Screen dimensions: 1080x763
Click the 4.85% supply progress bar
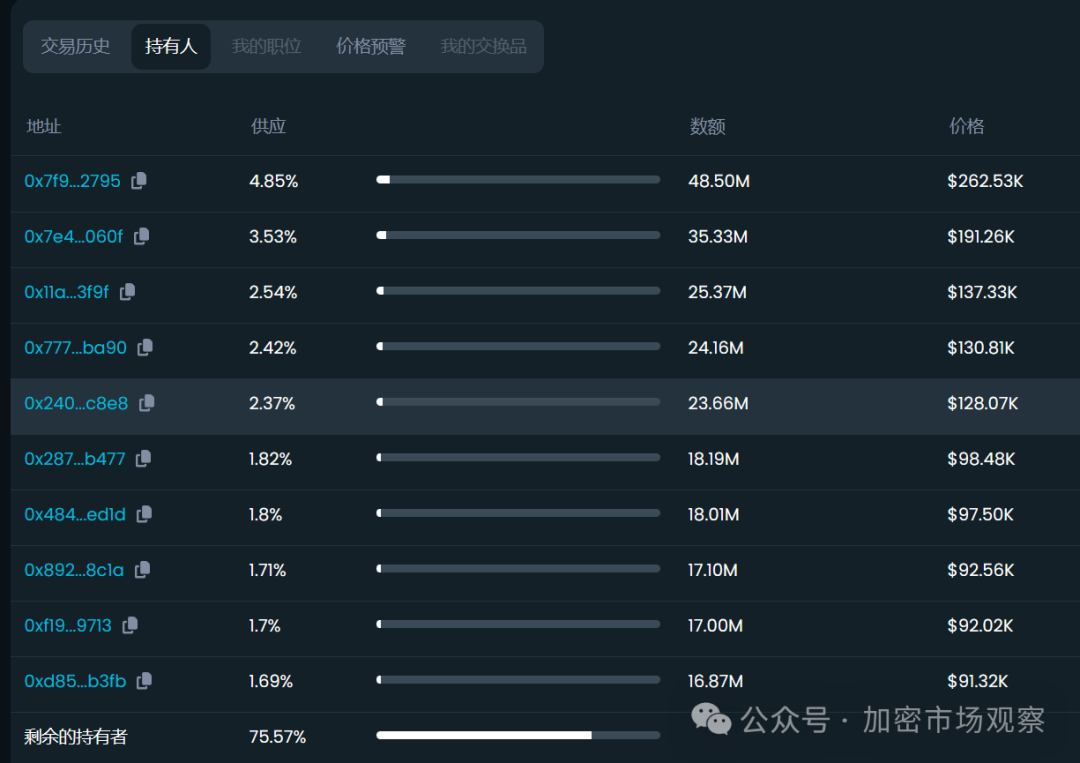click(518, 180)
